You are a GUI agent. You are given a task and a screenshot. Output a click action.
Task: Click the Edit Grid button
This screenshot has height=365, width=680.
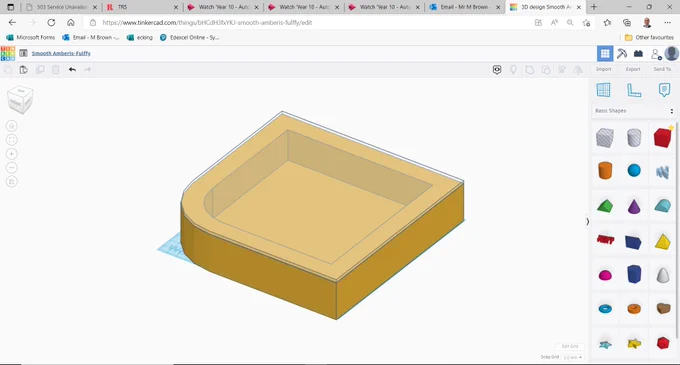(x=570, y=346)
